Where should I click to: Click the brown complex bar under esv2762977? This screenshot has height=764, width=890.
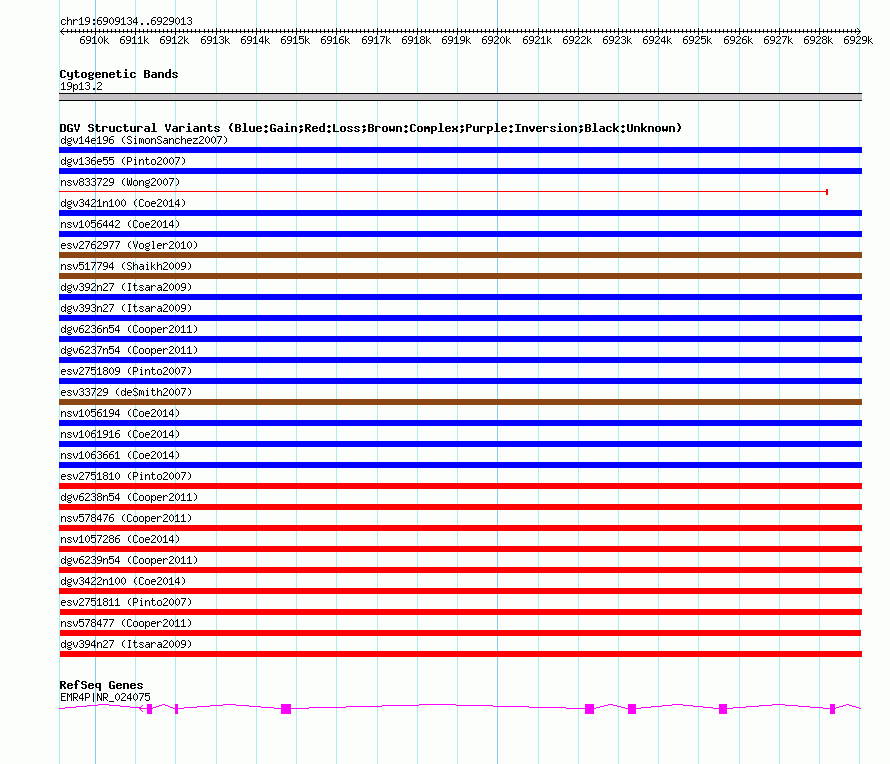pos(460,255)
